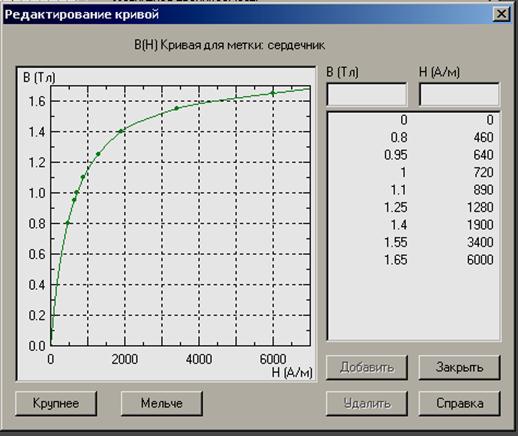518x436 pixels.
Task: Select B value 1.4 in table
Action: point(399,225)
